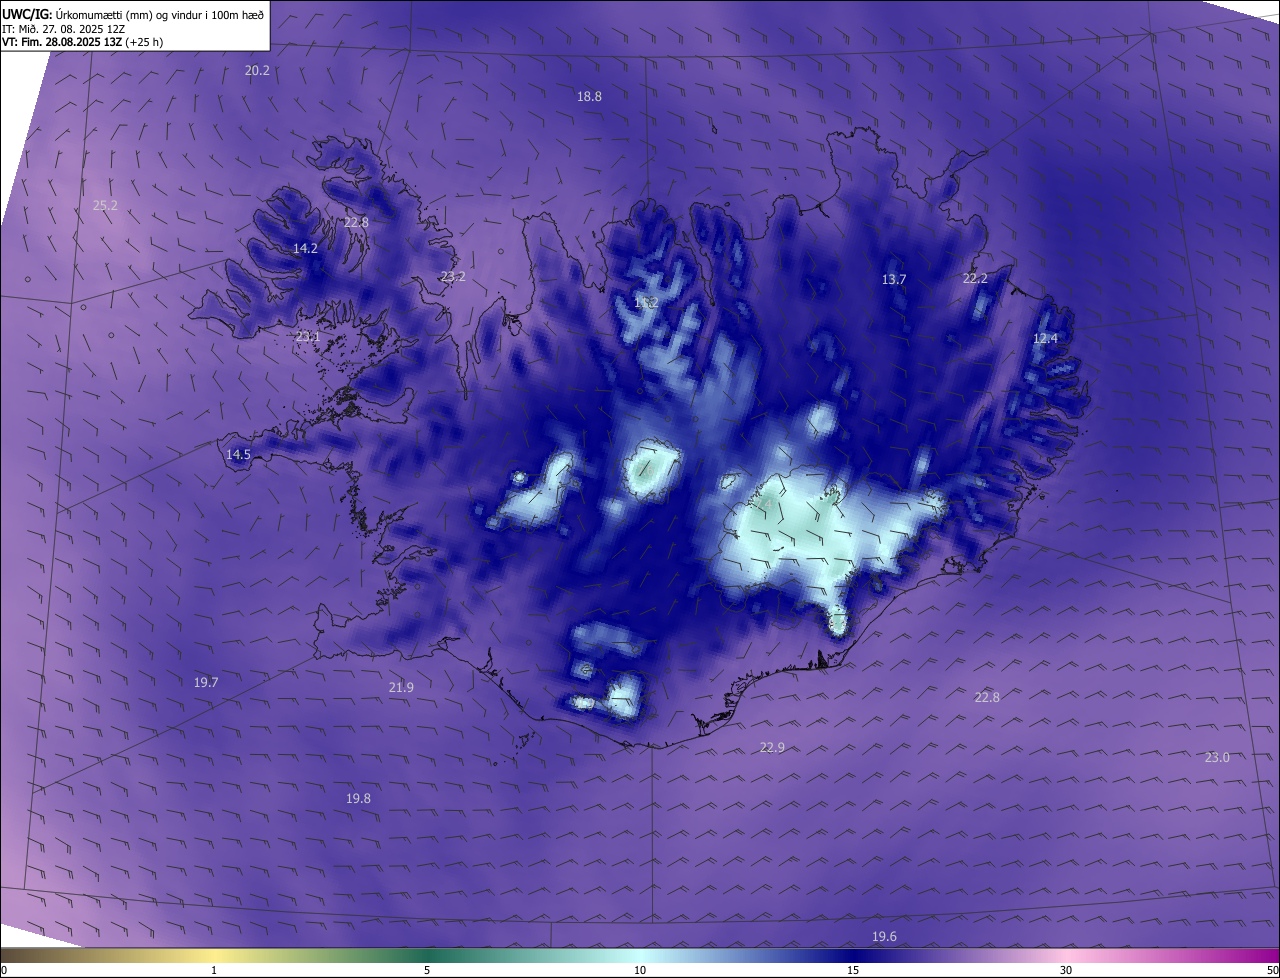Viewport: 1280px width, 978px height.
Task: Select the 14.5 value label
Action: pos(238,455)
